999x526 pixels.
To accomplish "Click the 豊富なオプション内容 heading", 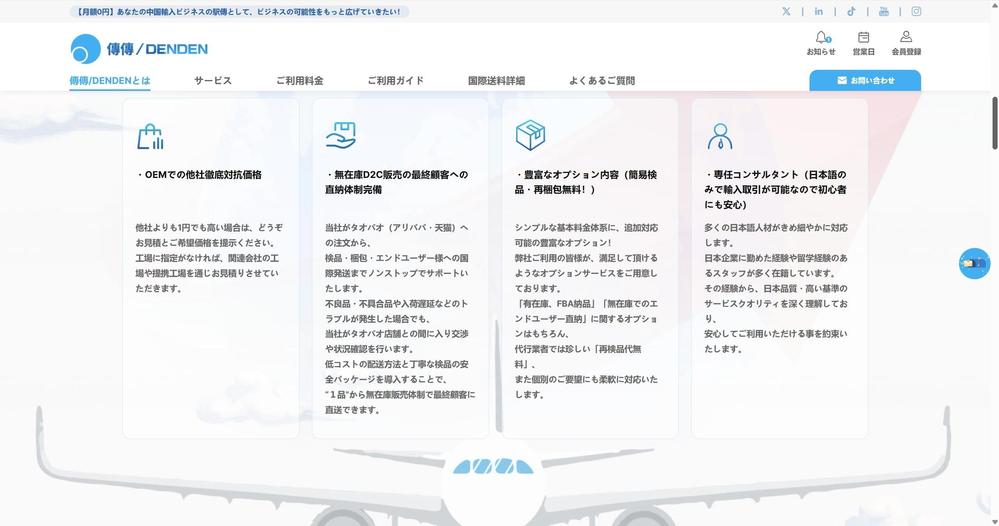I will tap(586, 182).
